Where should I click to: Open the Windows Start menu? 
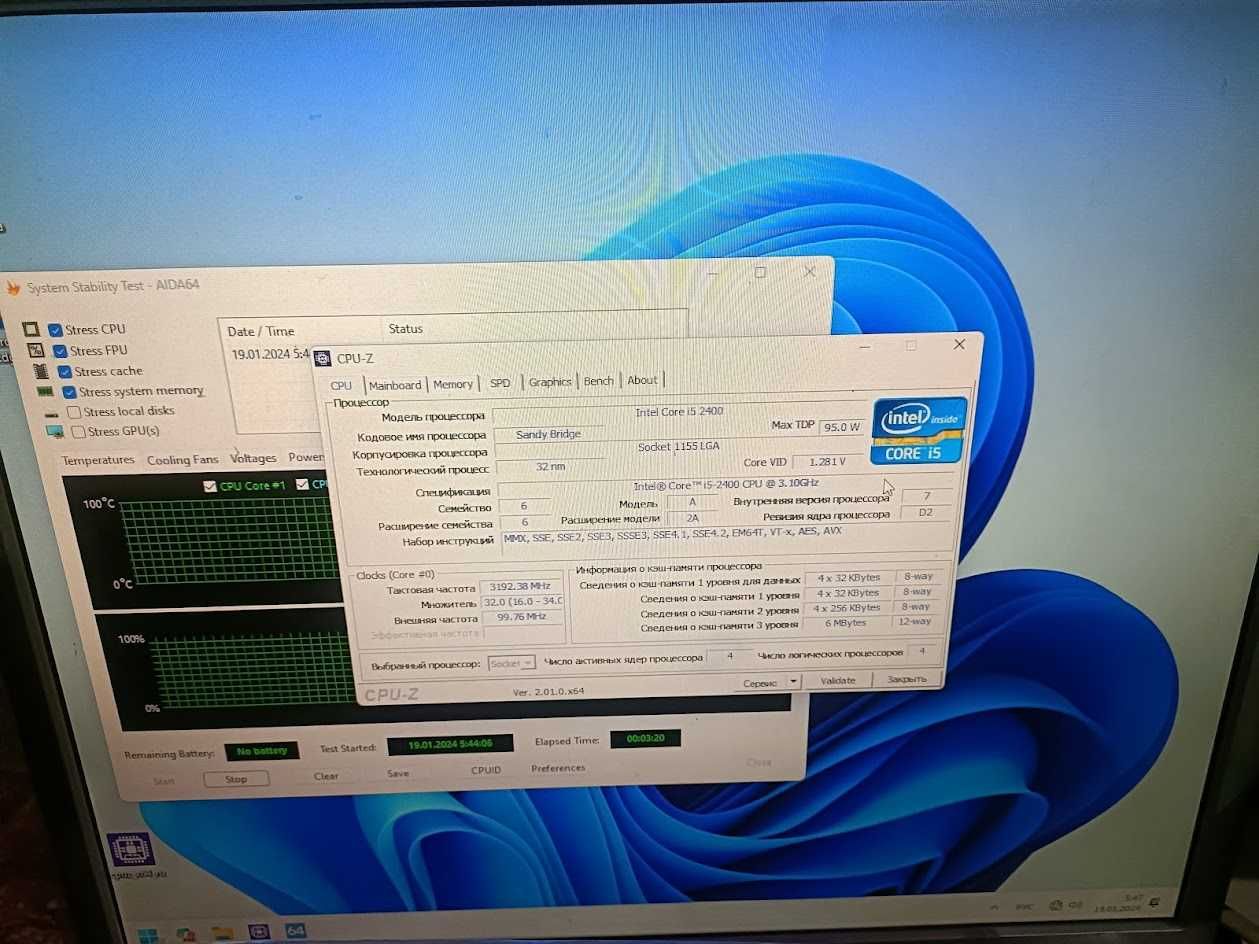point(148,936)
